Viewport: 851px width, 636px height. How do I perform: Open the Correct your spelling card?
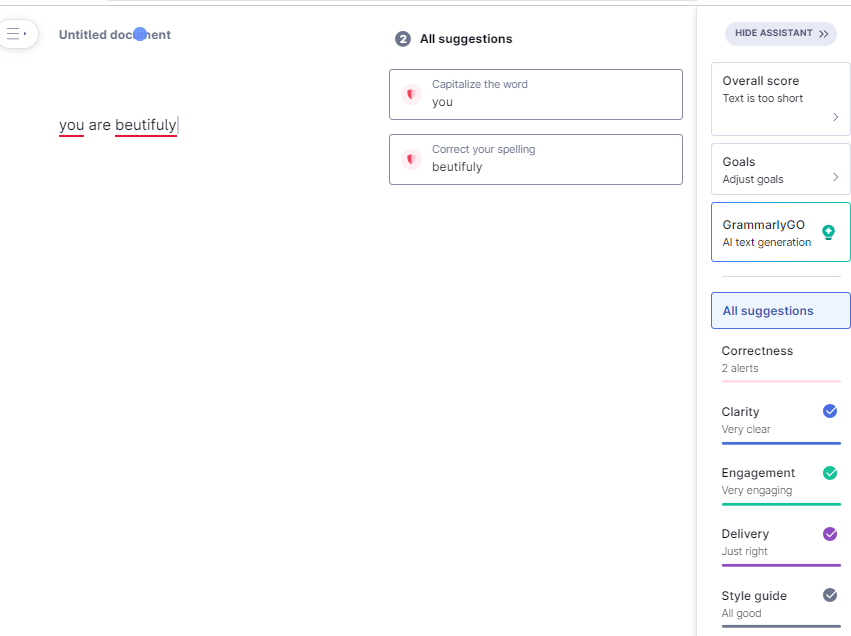535,159
